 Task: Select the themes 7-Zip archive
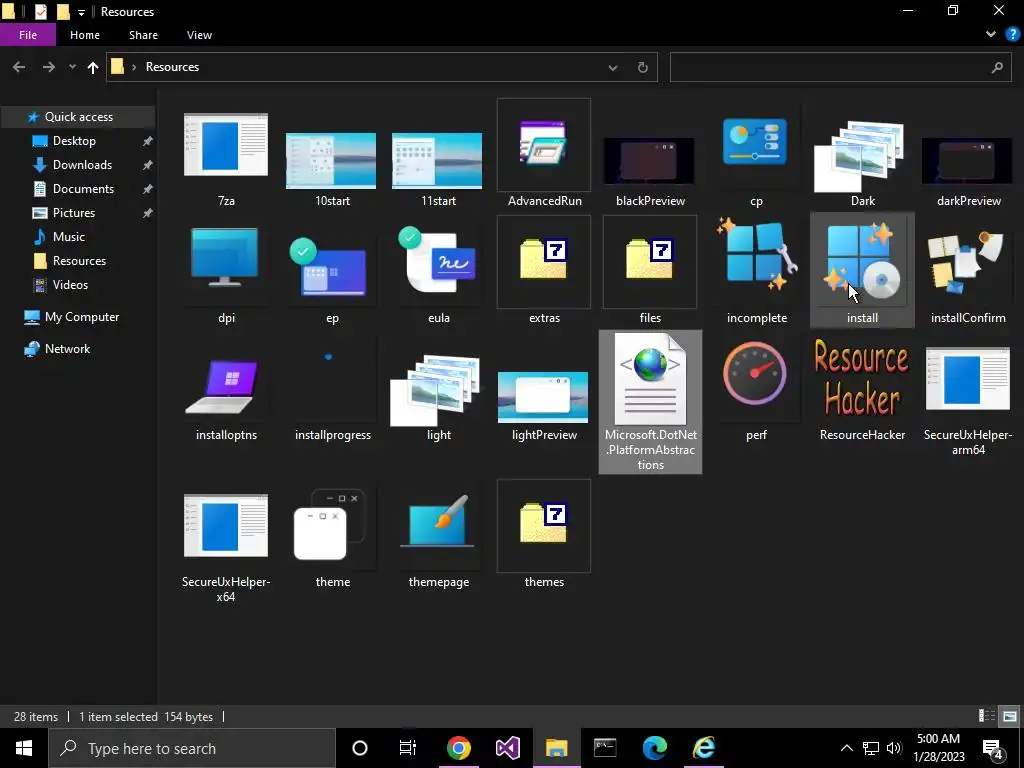coord(543,526)
